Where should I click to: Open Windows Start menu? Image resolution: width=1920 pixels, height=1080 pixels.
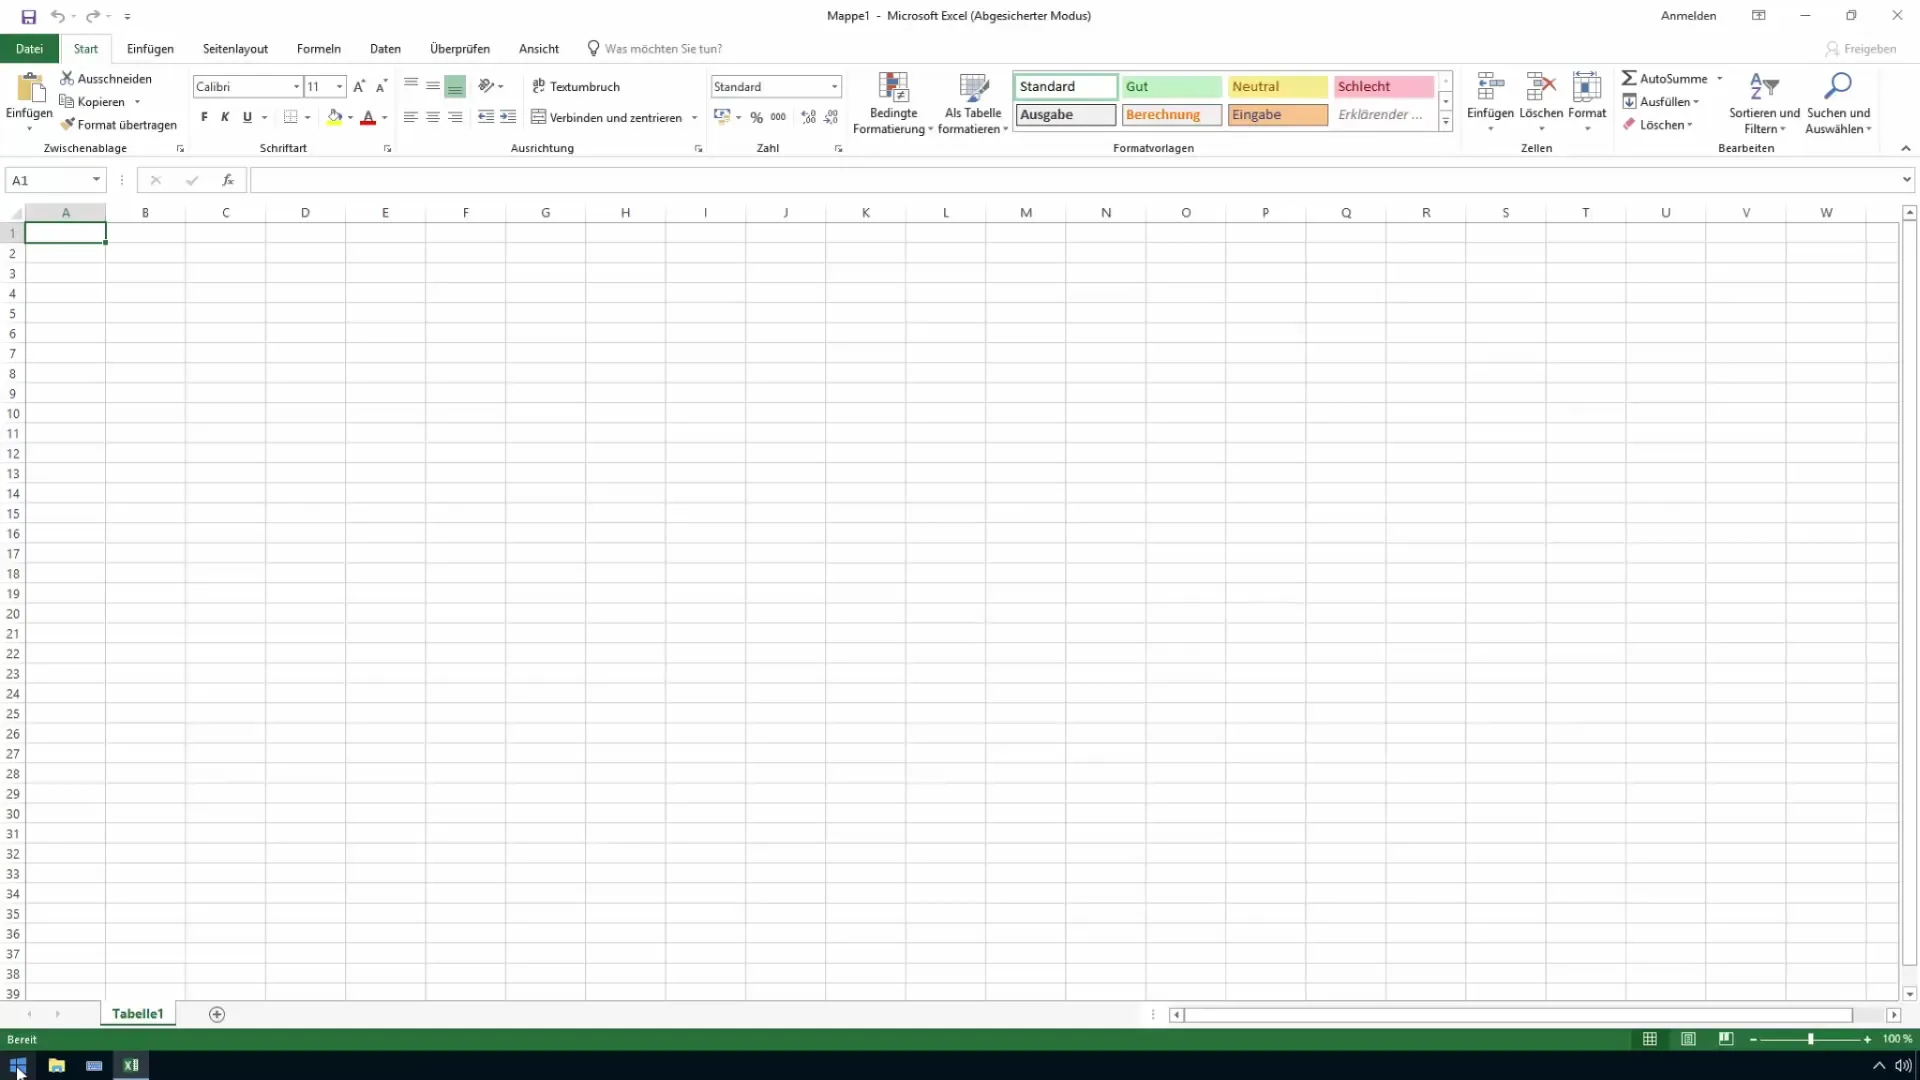coord(18,1065)
